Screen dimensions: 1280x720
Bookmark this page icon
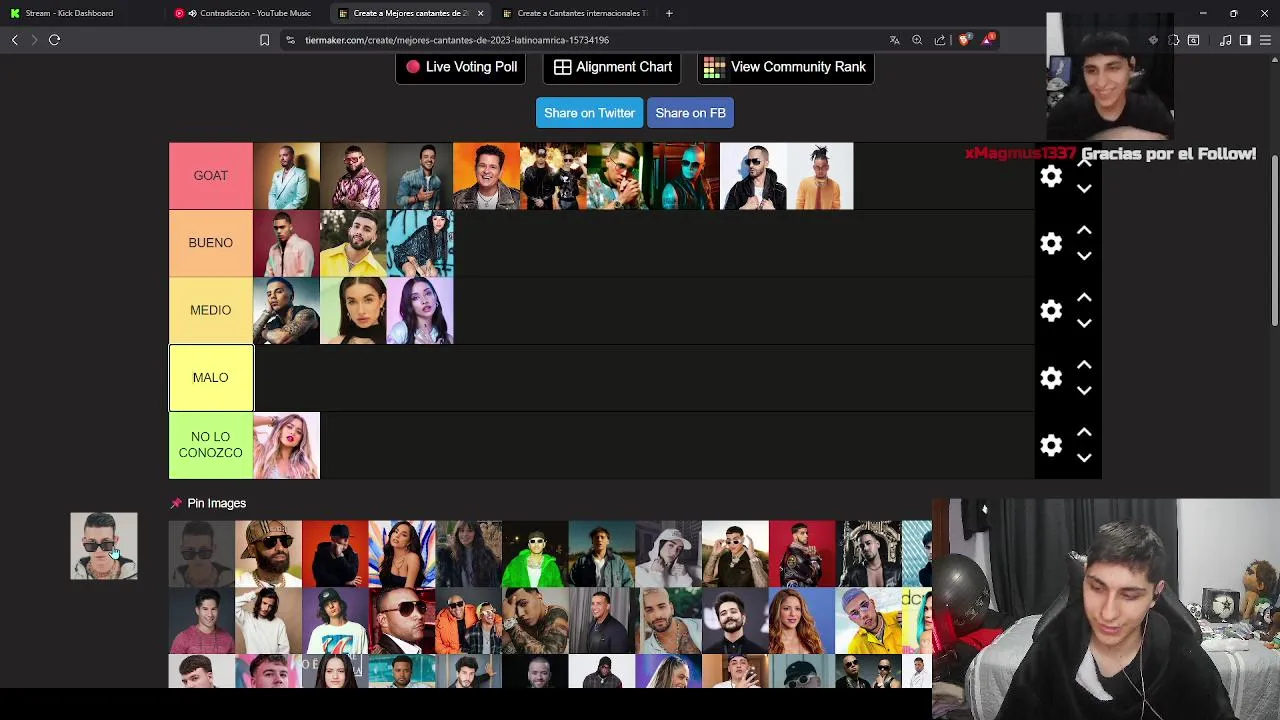tap(264, 40)
